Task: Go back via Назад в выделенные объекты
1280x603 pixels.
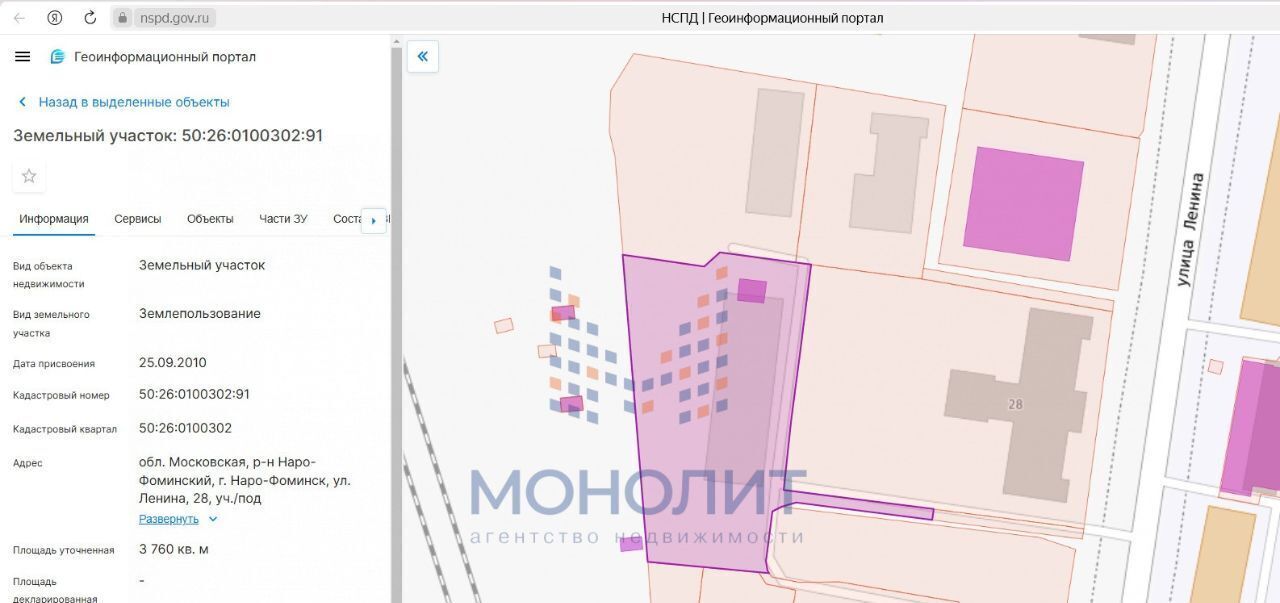Action: click(124, 102)
